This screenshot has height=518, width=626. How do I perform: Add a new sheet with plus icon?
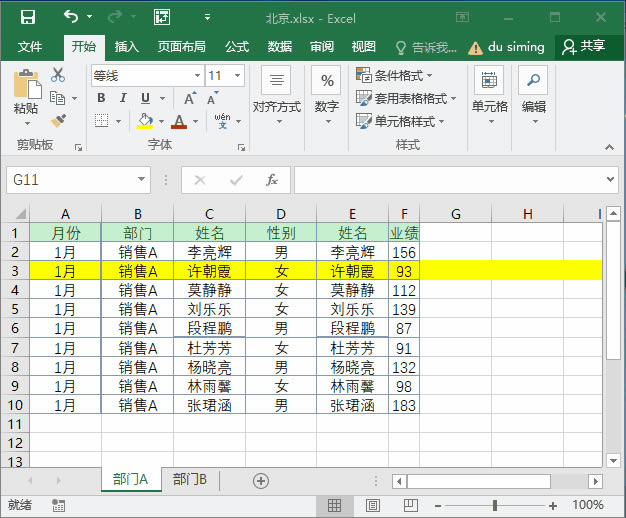(261, 480)
